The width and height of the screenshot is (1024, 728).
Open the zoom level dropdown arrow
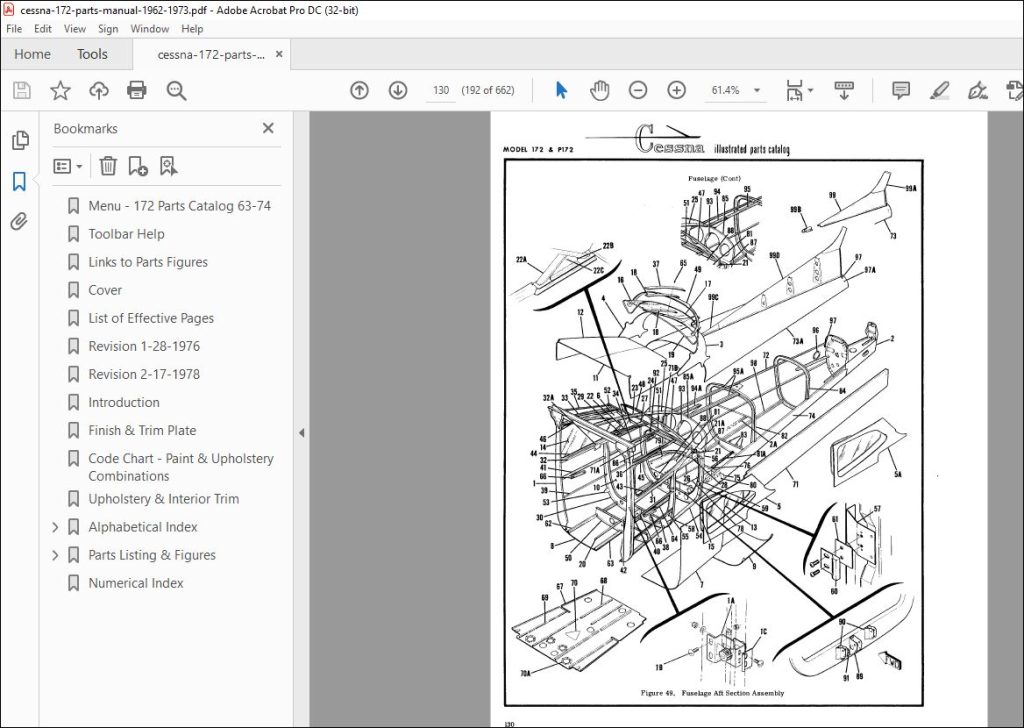point(757,90)
